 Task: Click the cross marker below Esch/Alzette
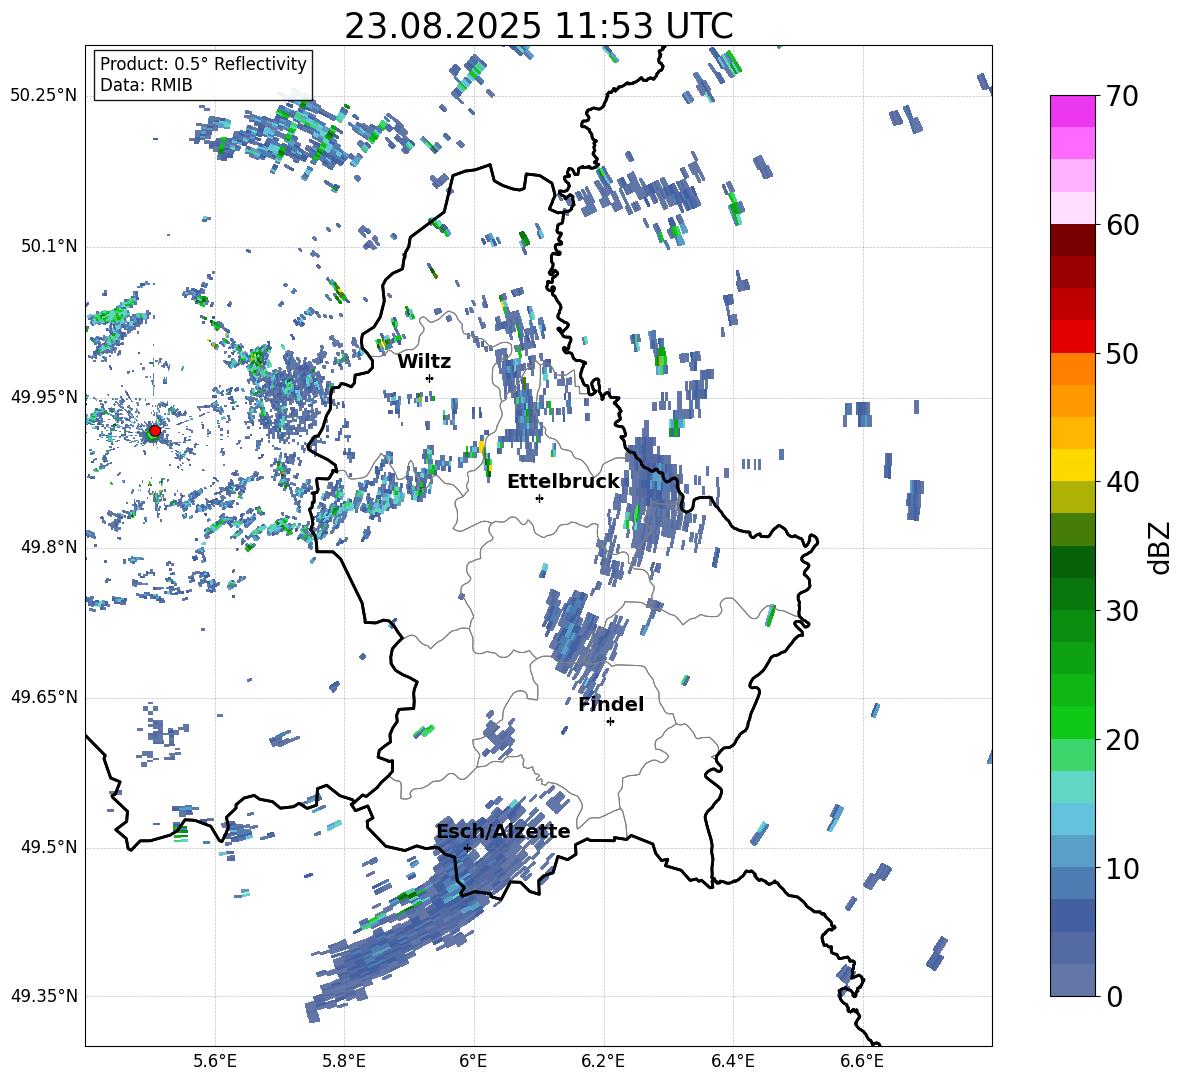467,848
